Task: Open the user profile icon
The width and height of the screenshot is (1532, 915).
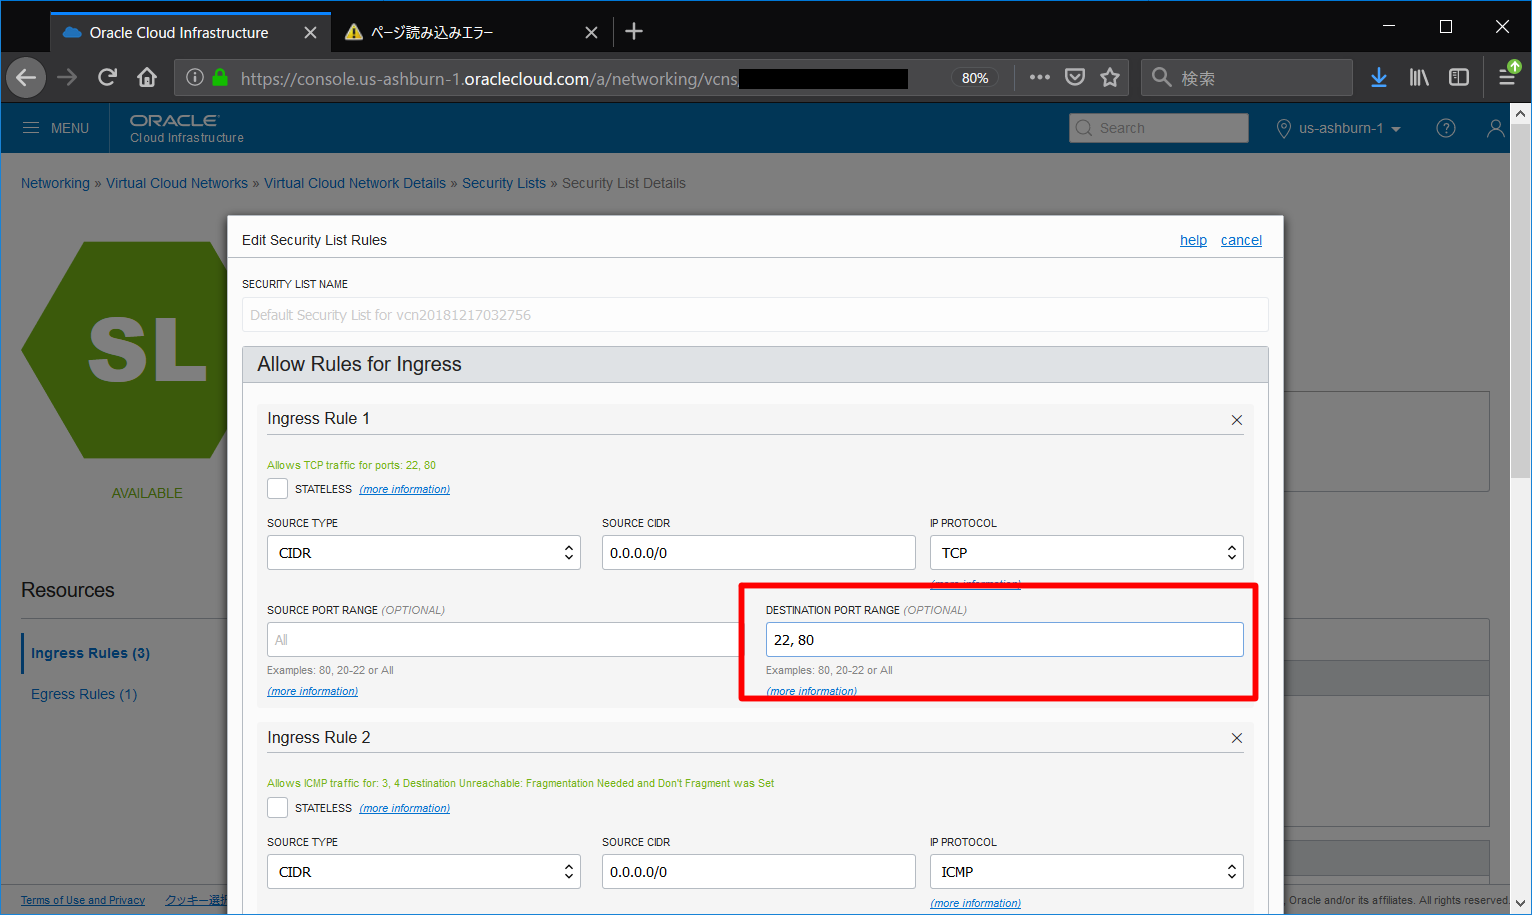Action: (1496, 128)
